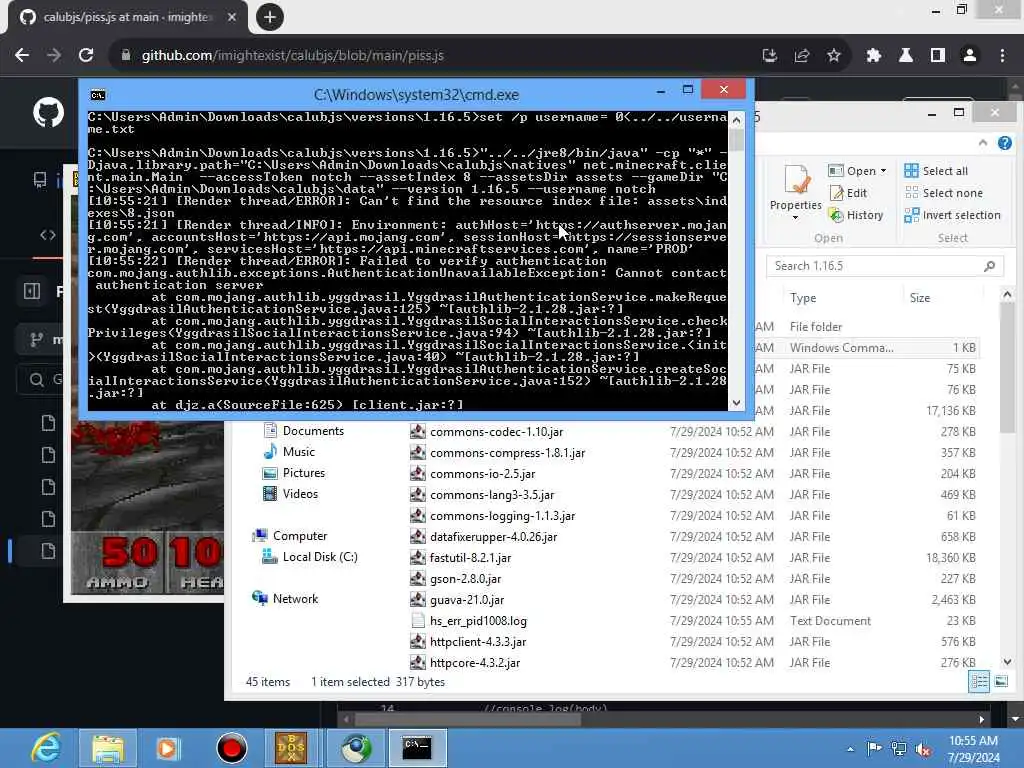
Task: Bookmark this page with the star icon
Action: (834, 56)
